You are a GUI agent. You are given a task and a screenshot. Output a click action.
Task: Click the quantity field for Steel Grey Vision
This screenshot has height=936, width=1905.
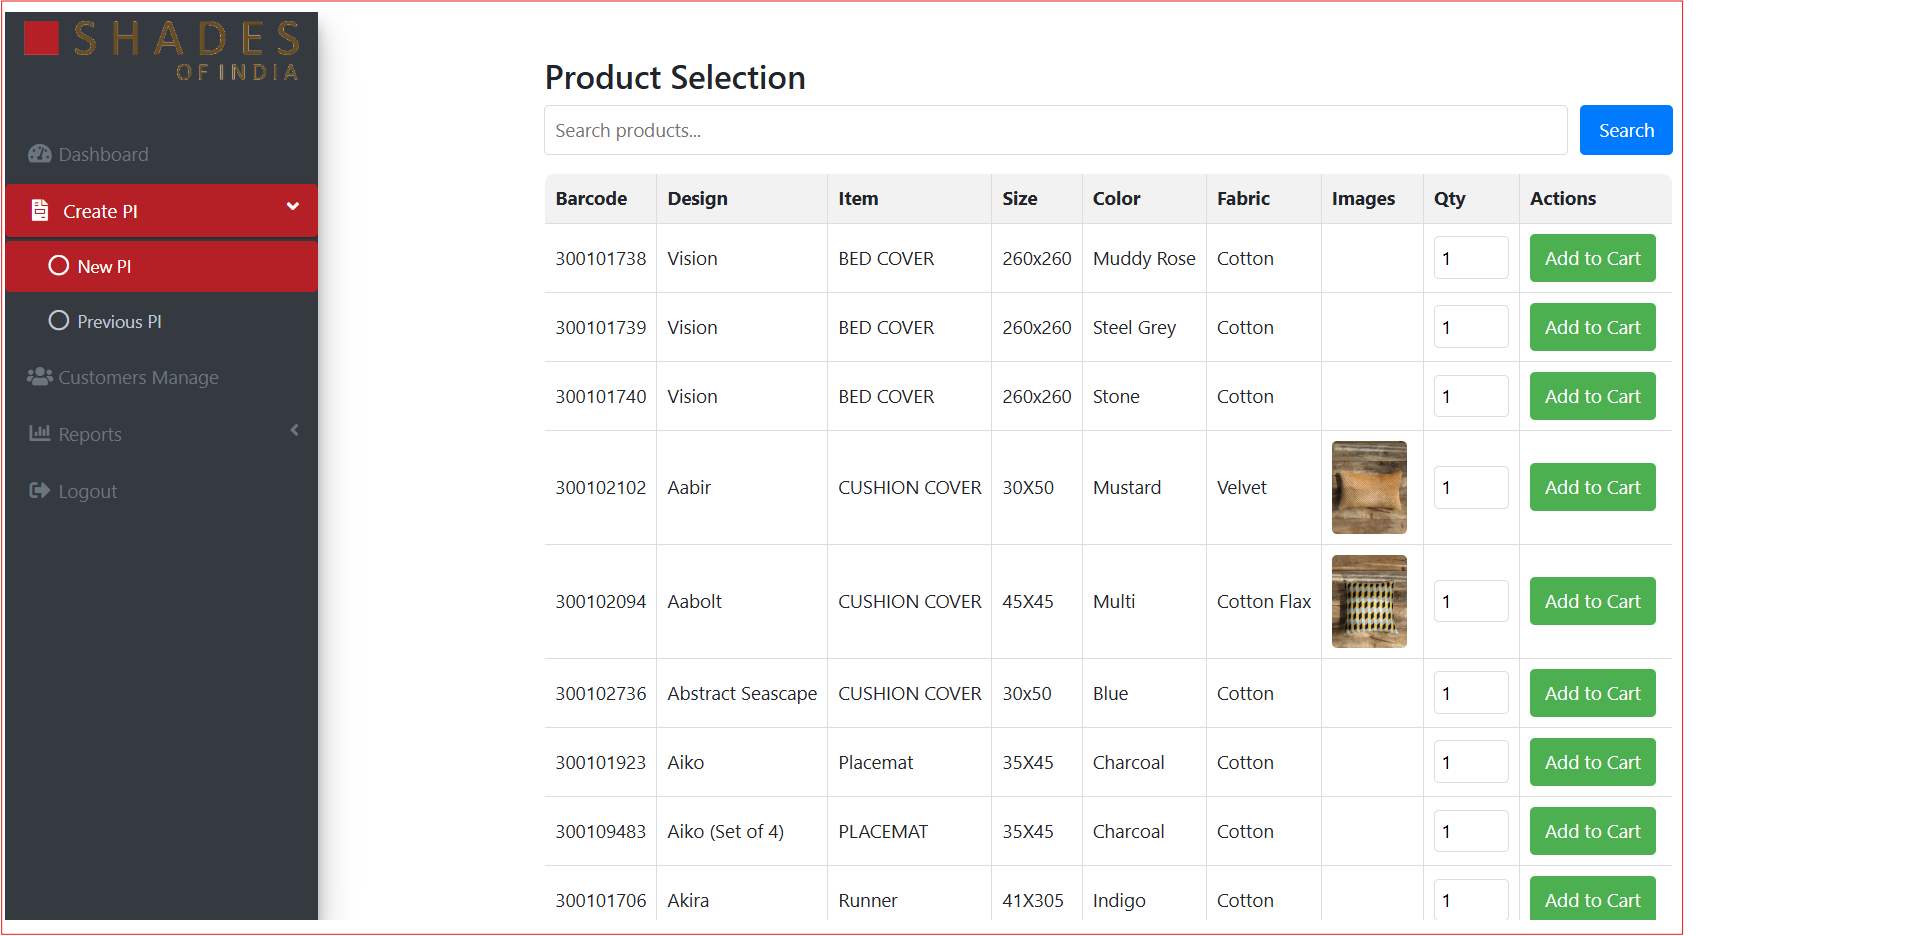point(1470,327)
